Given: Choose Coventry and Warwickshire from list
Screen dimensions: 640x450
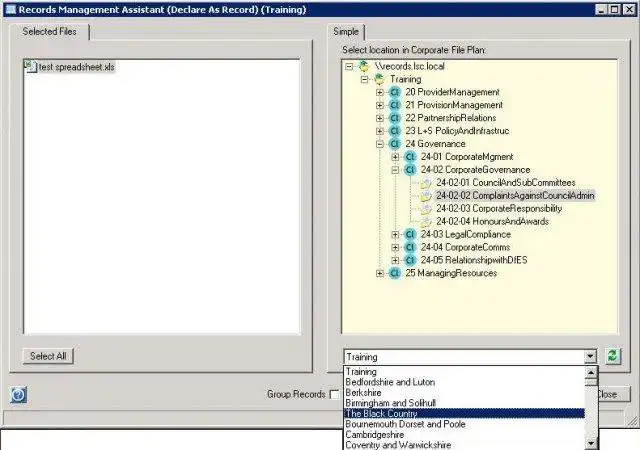Looking at the screenshot, I should point(464,445).
